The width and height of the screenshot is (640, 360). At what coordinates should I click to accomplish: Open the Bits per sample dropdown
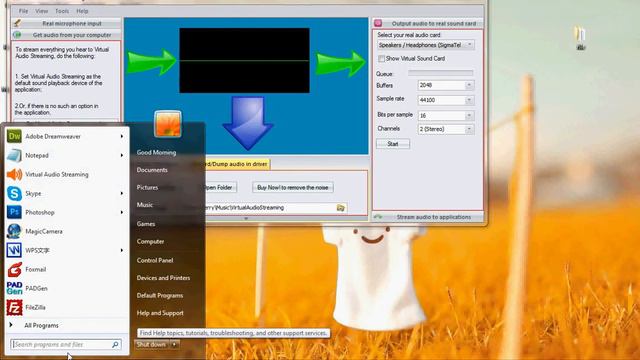click(x=469, y=116)
